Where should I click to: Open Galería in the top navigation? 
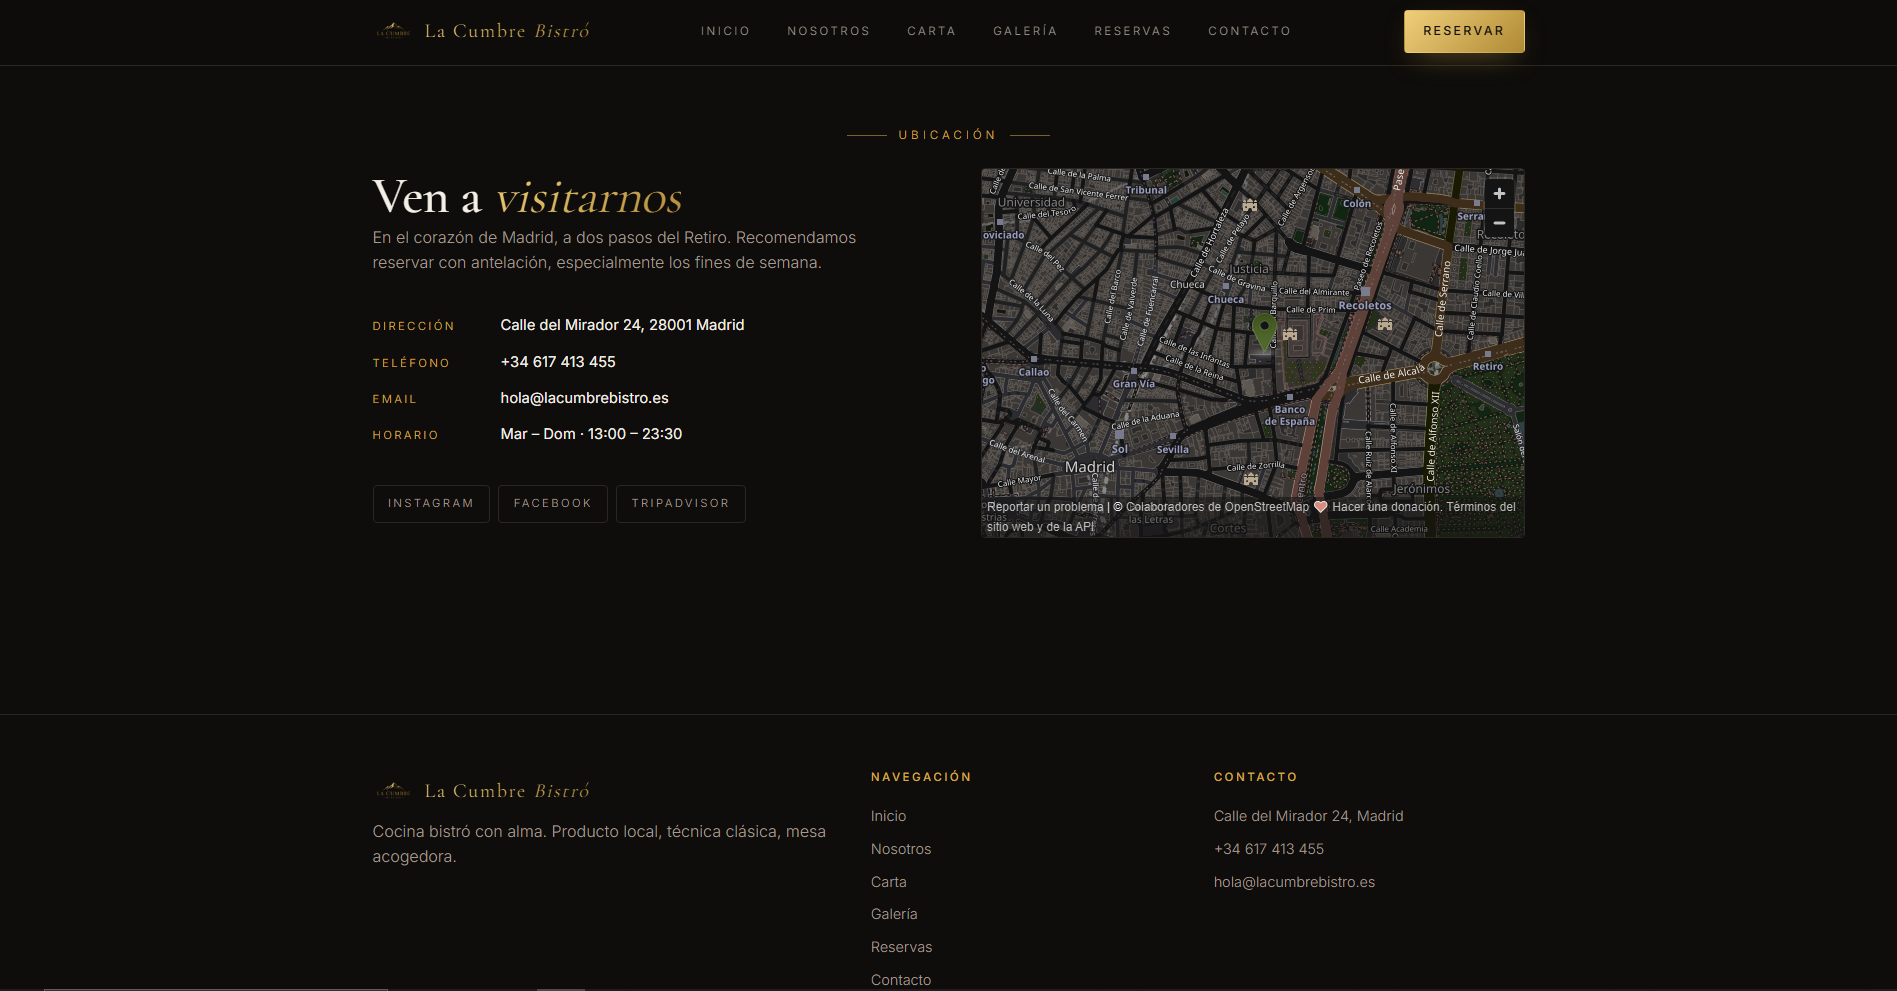coord(1025,31)
